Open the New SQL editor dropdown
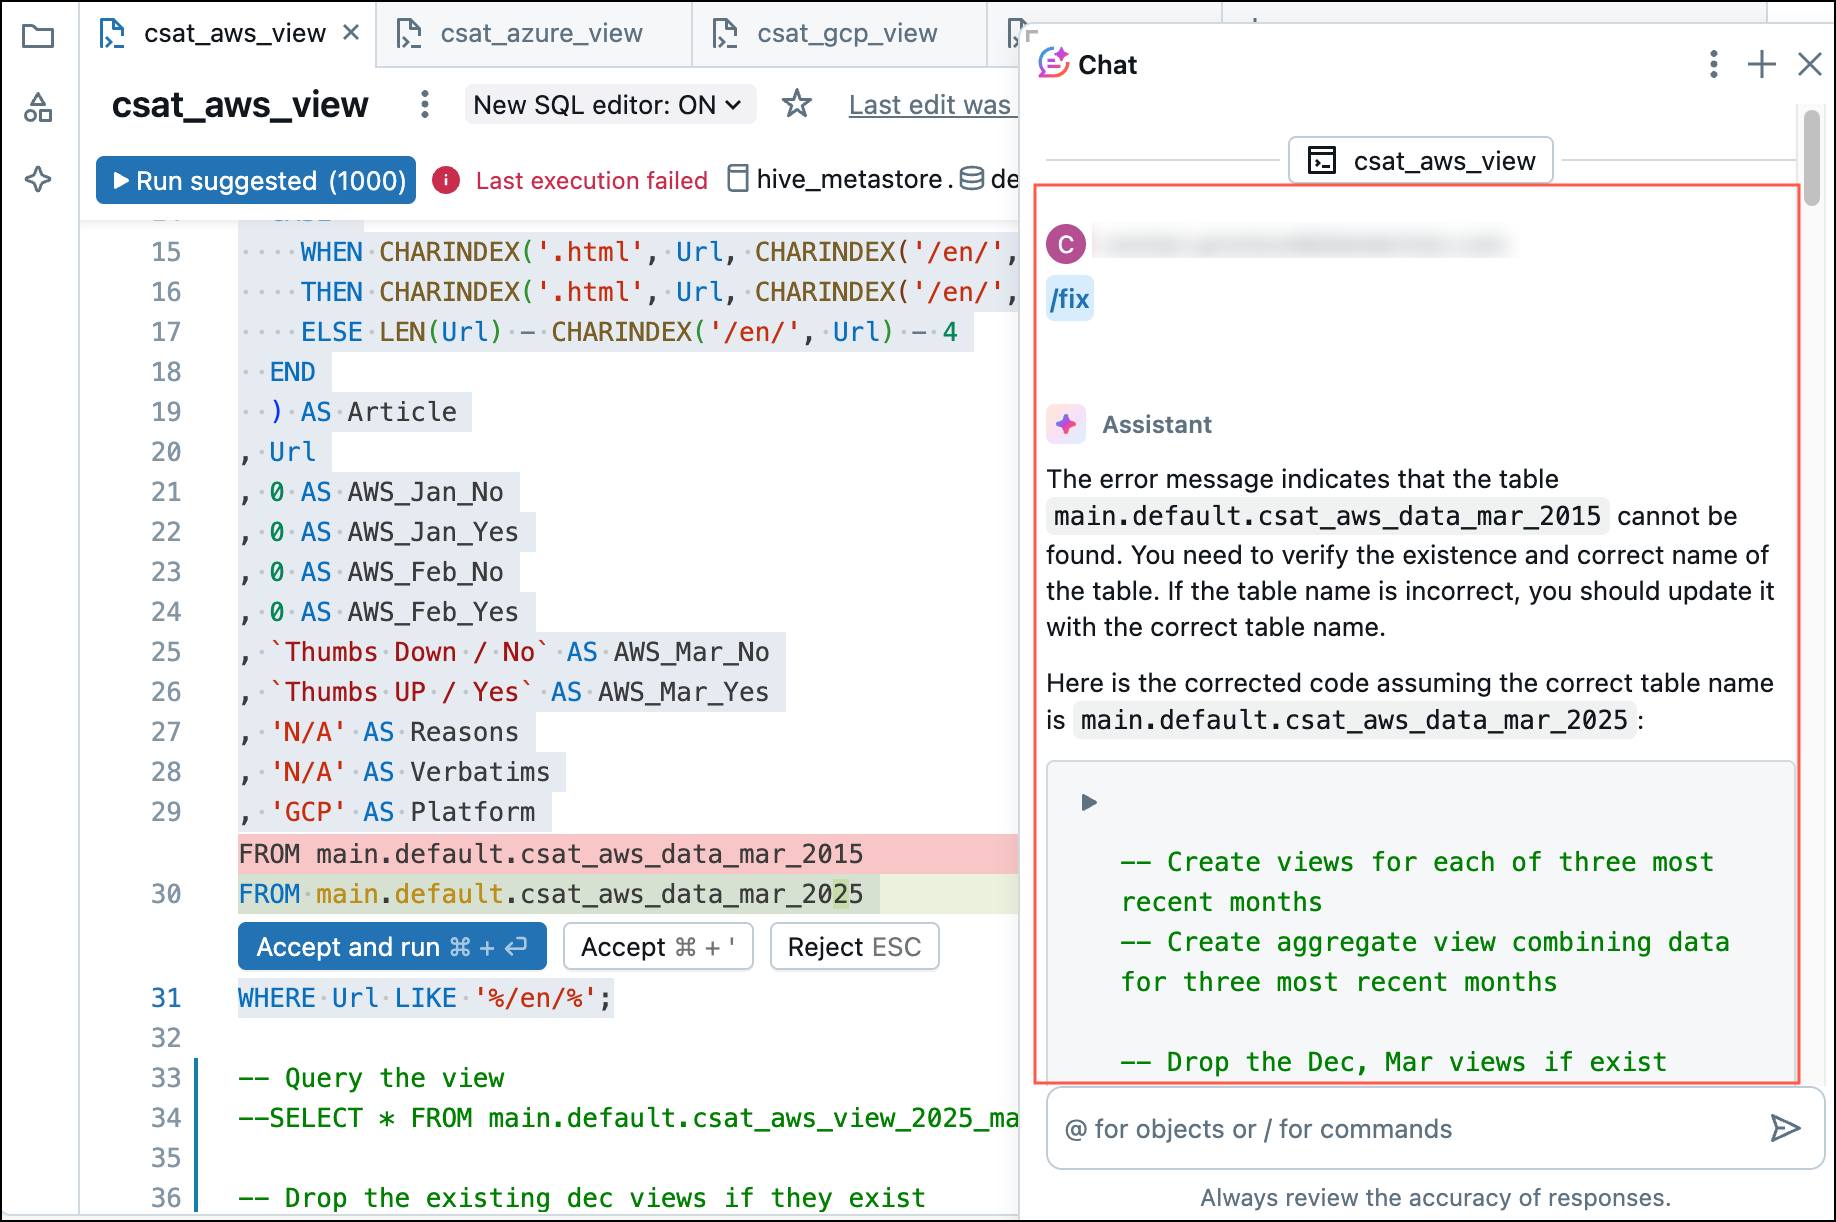This screenshot has height=1222, width=1836. pos(610,104)
